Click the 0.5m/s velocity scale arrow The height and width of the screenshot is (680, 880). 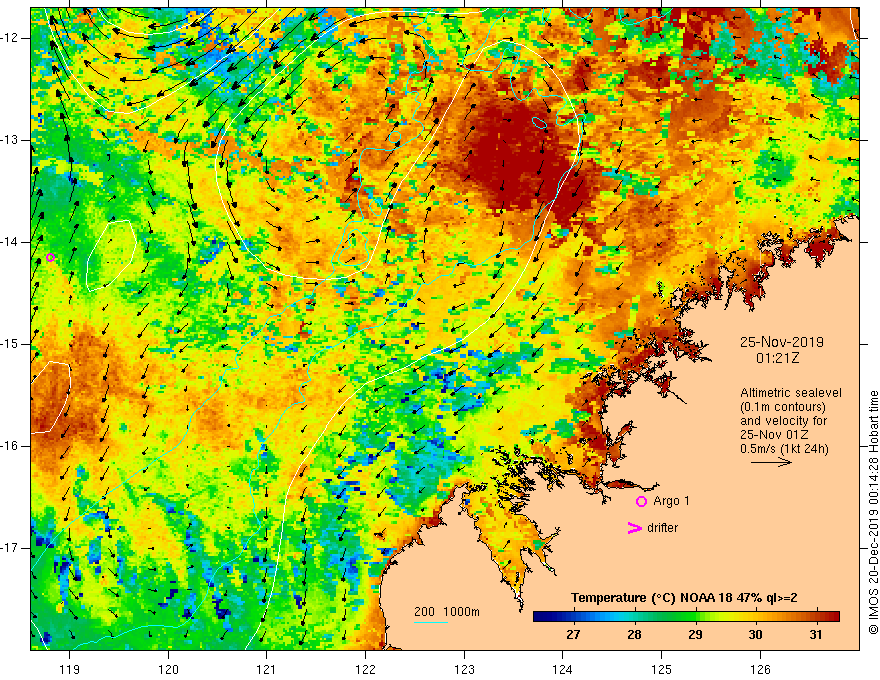click(771, 462)
